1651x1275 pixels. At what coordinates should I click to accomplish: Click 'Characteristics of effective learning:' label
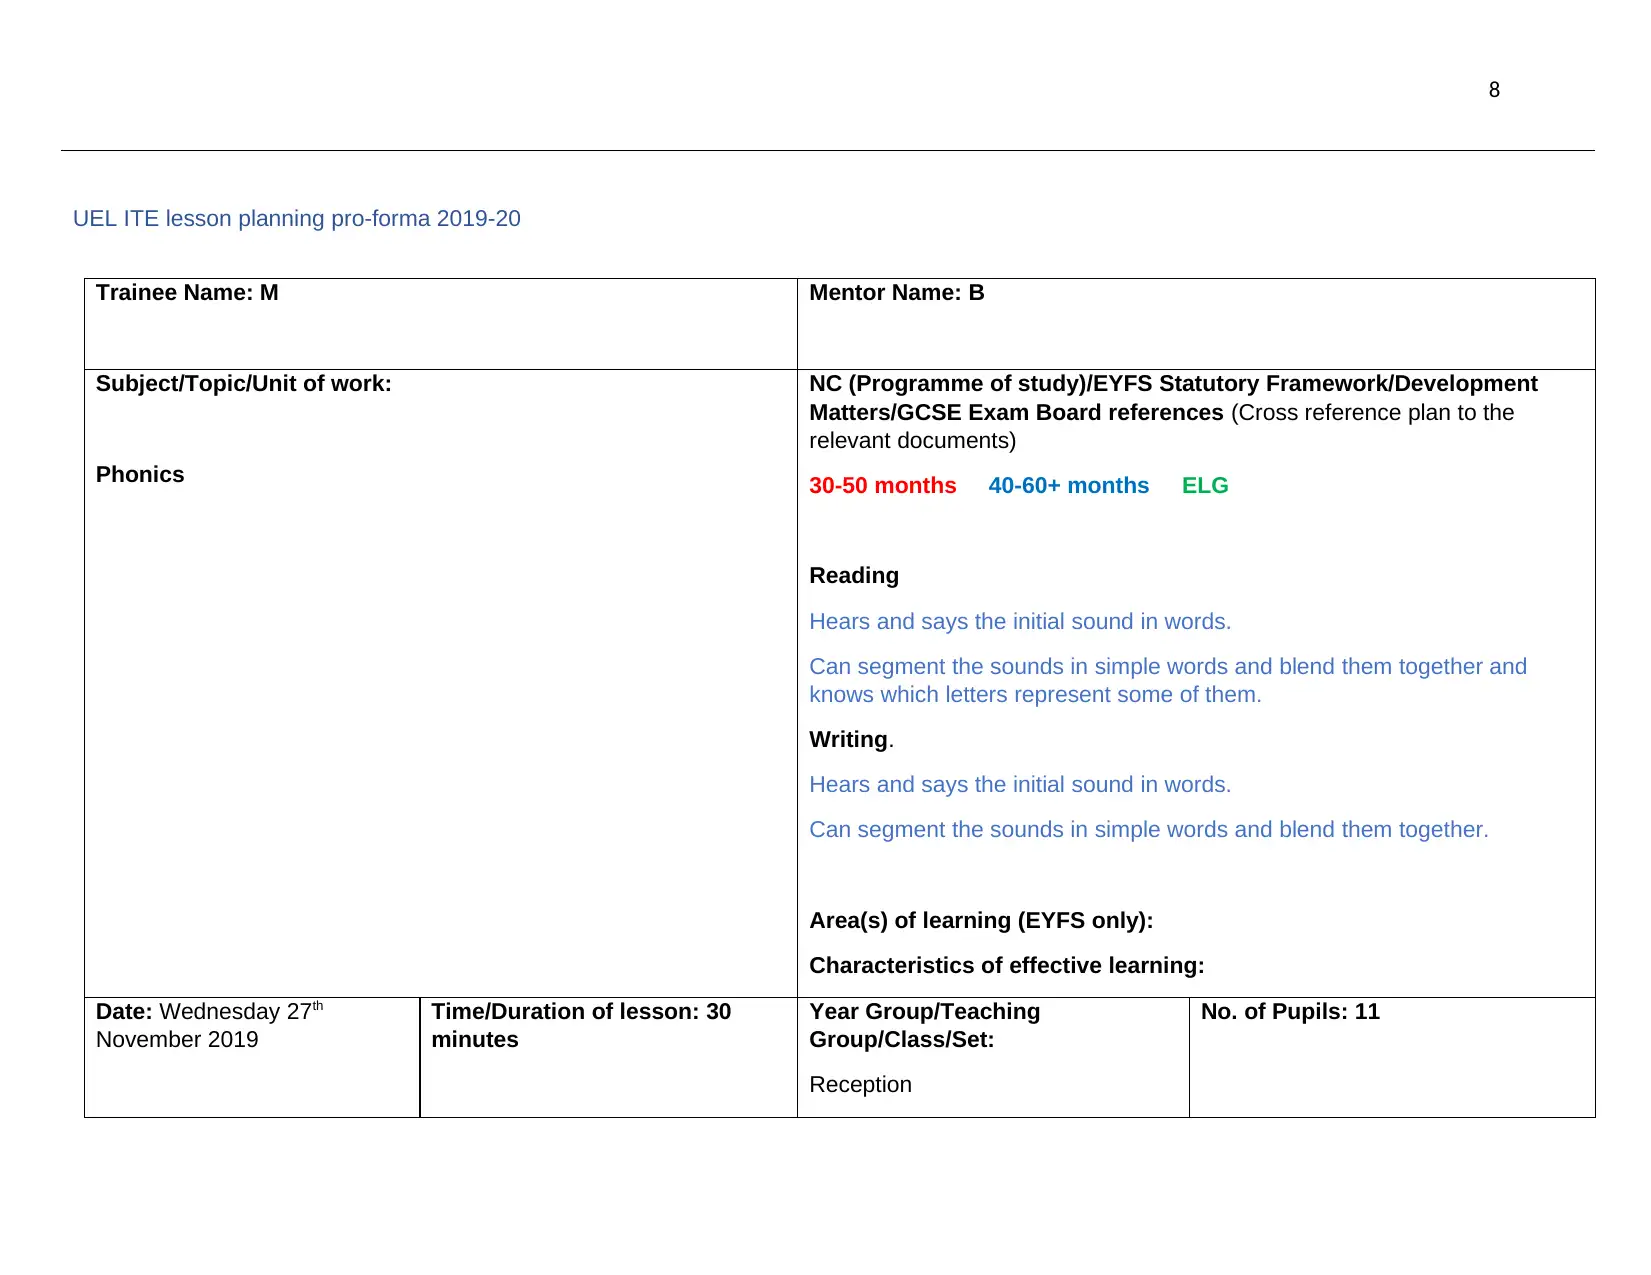pyautogui.click(x=1007, y=966)
